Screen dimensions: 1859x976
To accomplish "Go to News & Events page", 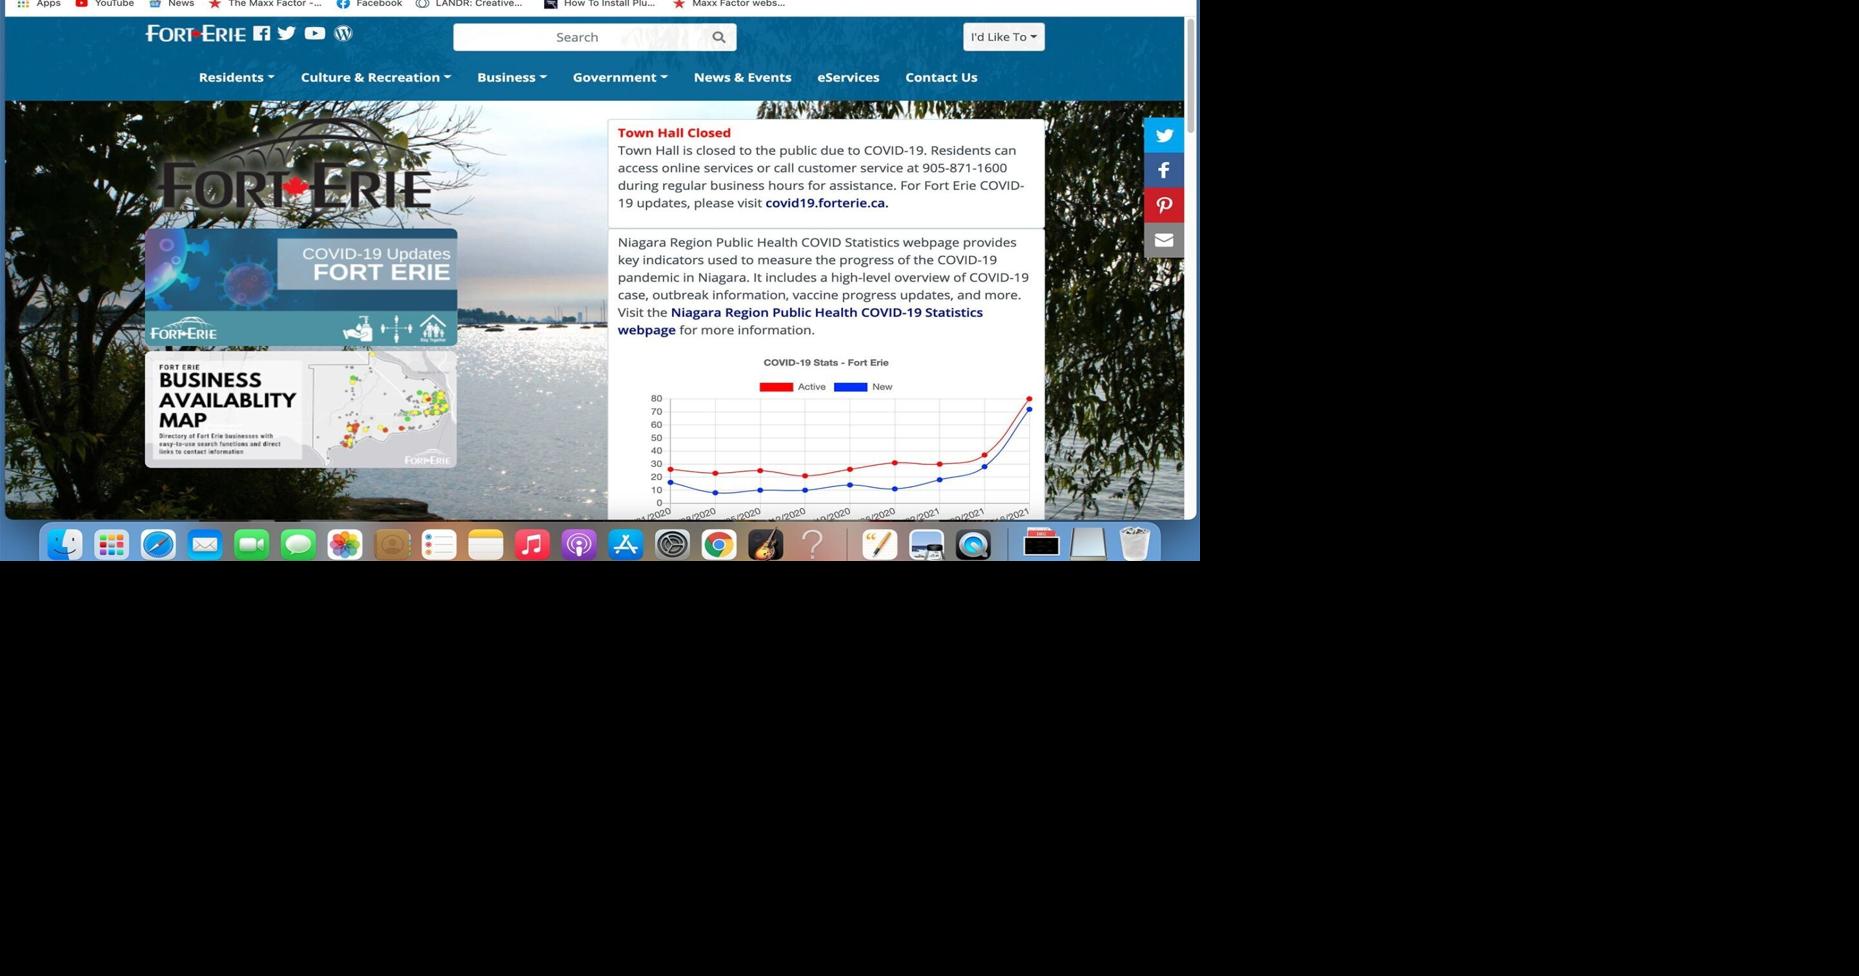I will click(742, 77).
